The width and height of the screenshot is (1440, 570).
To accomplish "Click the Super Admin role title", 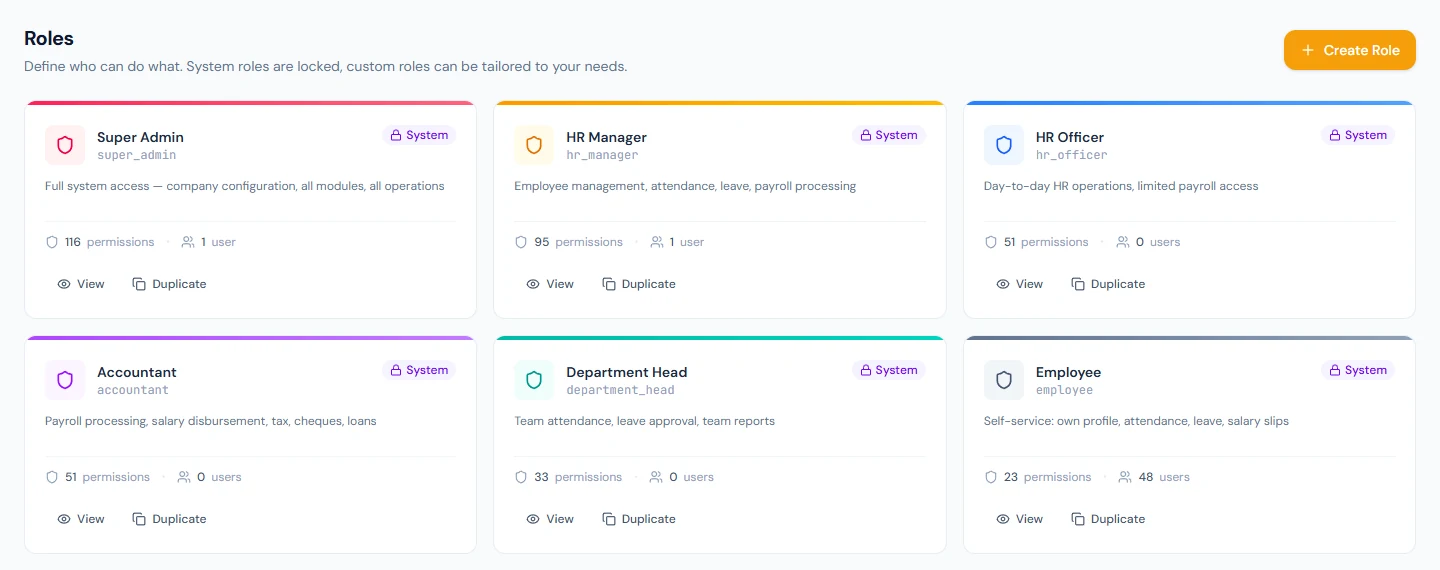I will pos(140,137).
